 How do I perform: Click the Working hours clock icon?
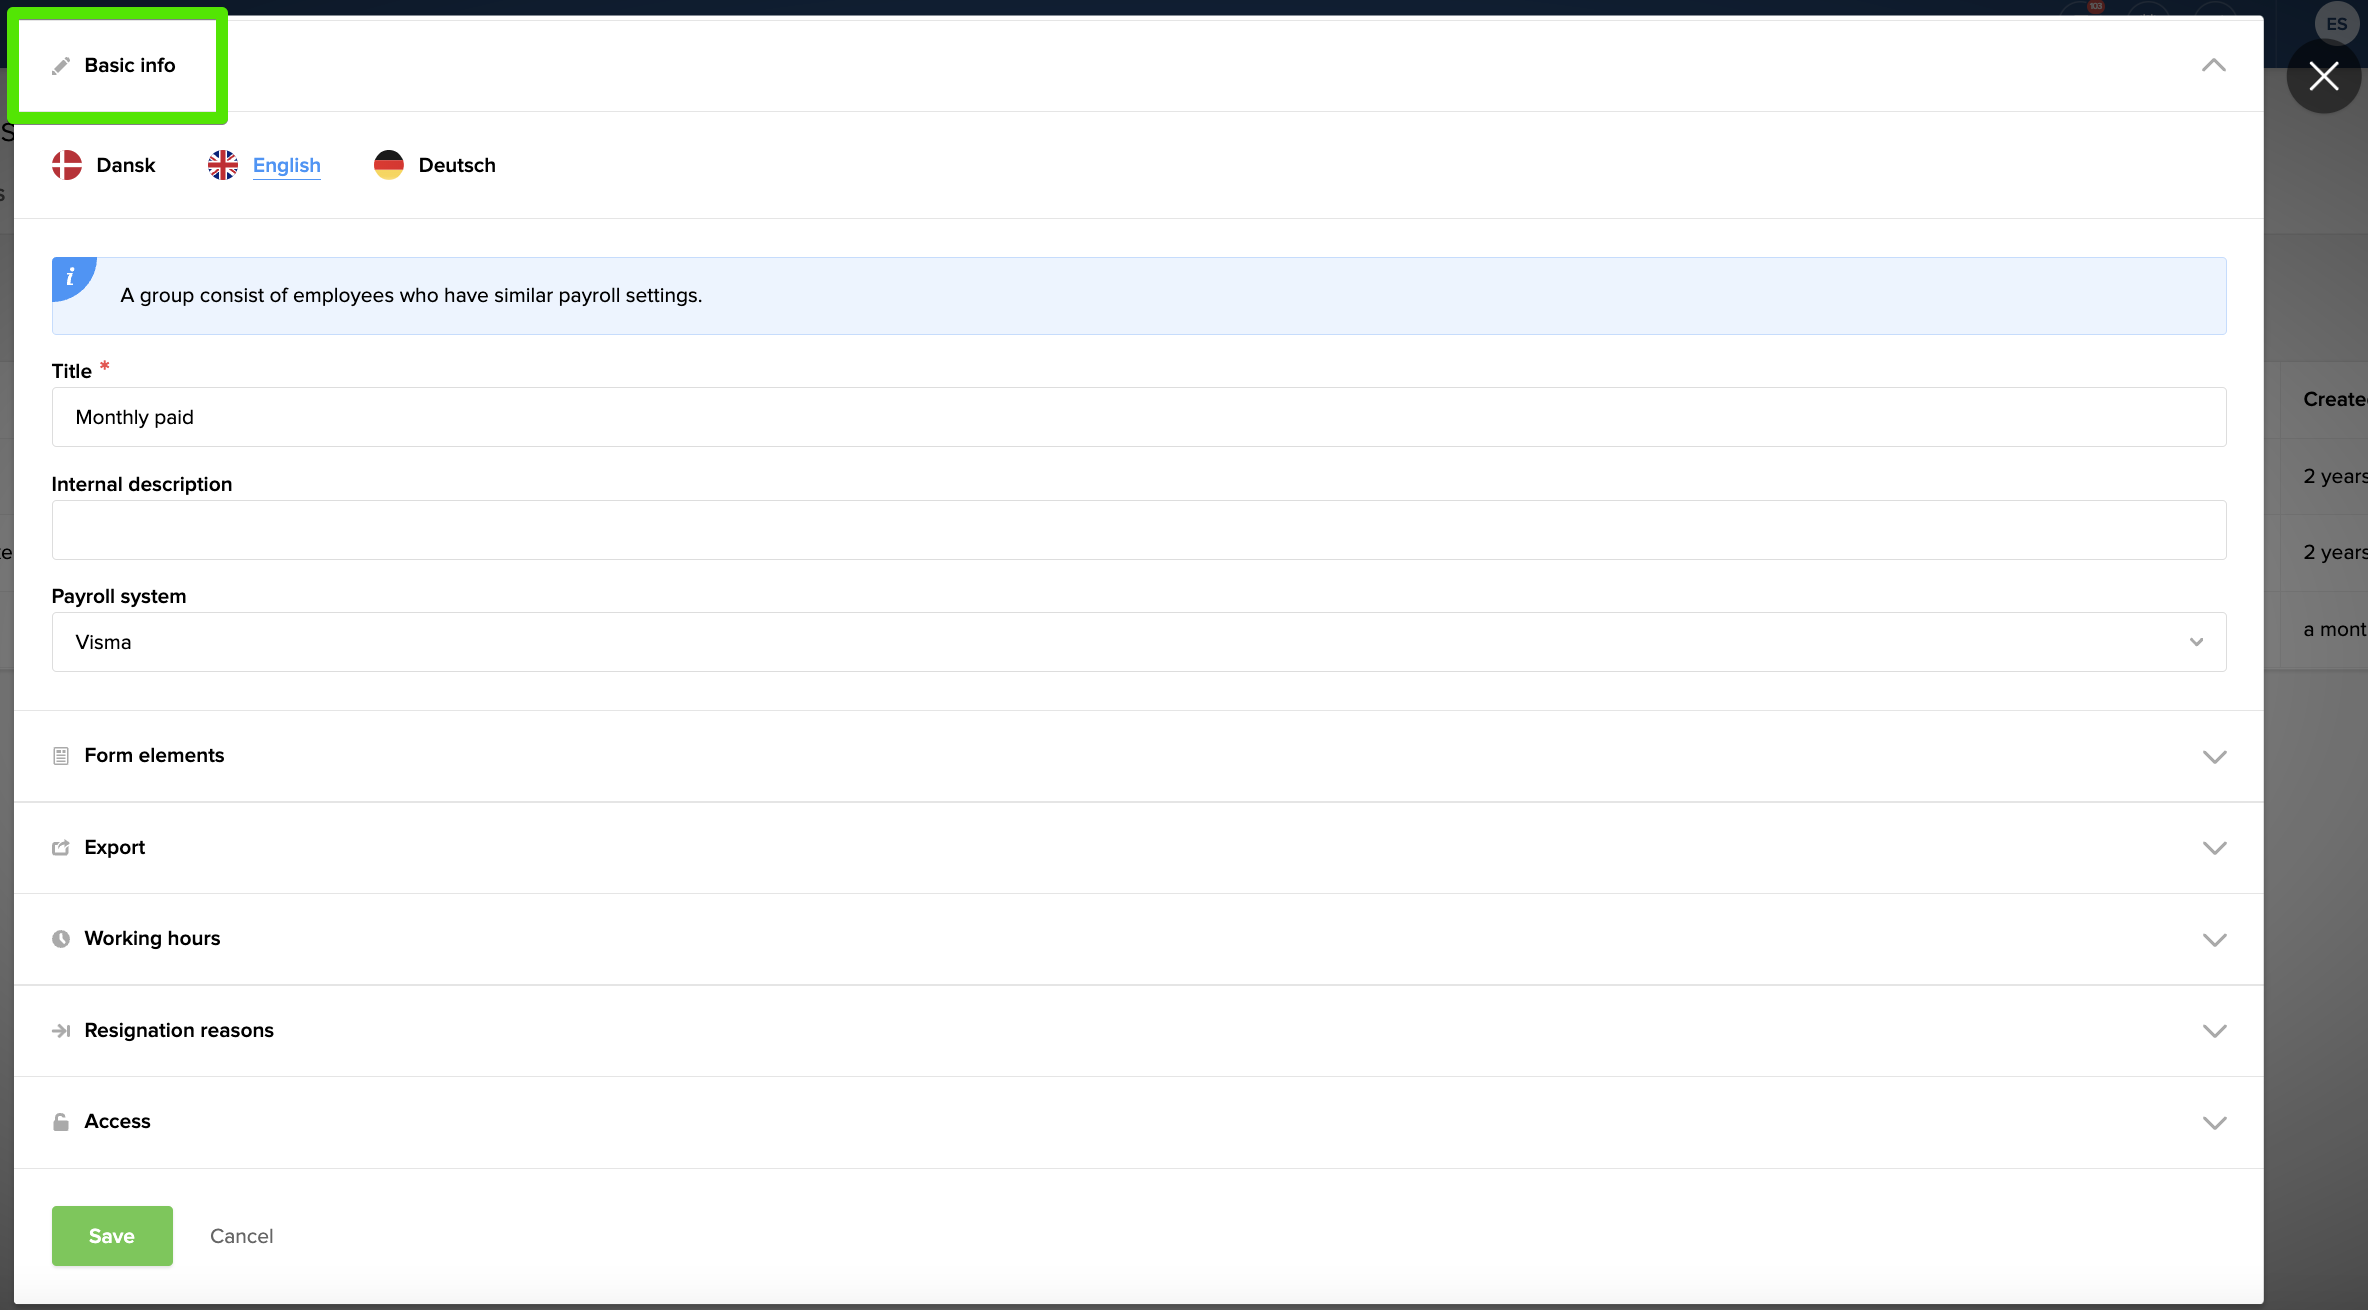click(61, 939)
